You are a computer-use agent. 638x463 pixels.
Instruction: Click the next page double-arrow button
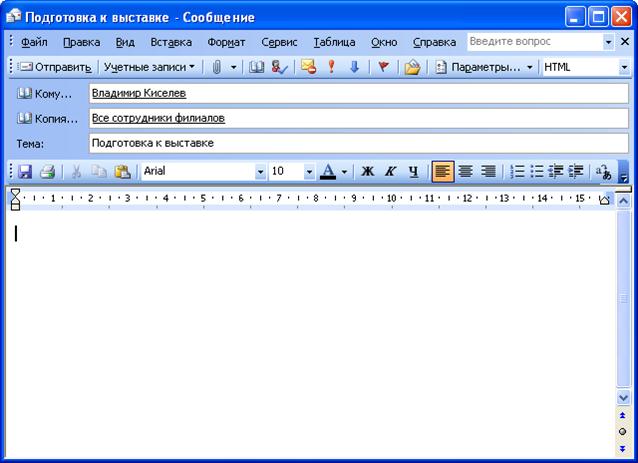pyautogui.click(x=623, y=448)
